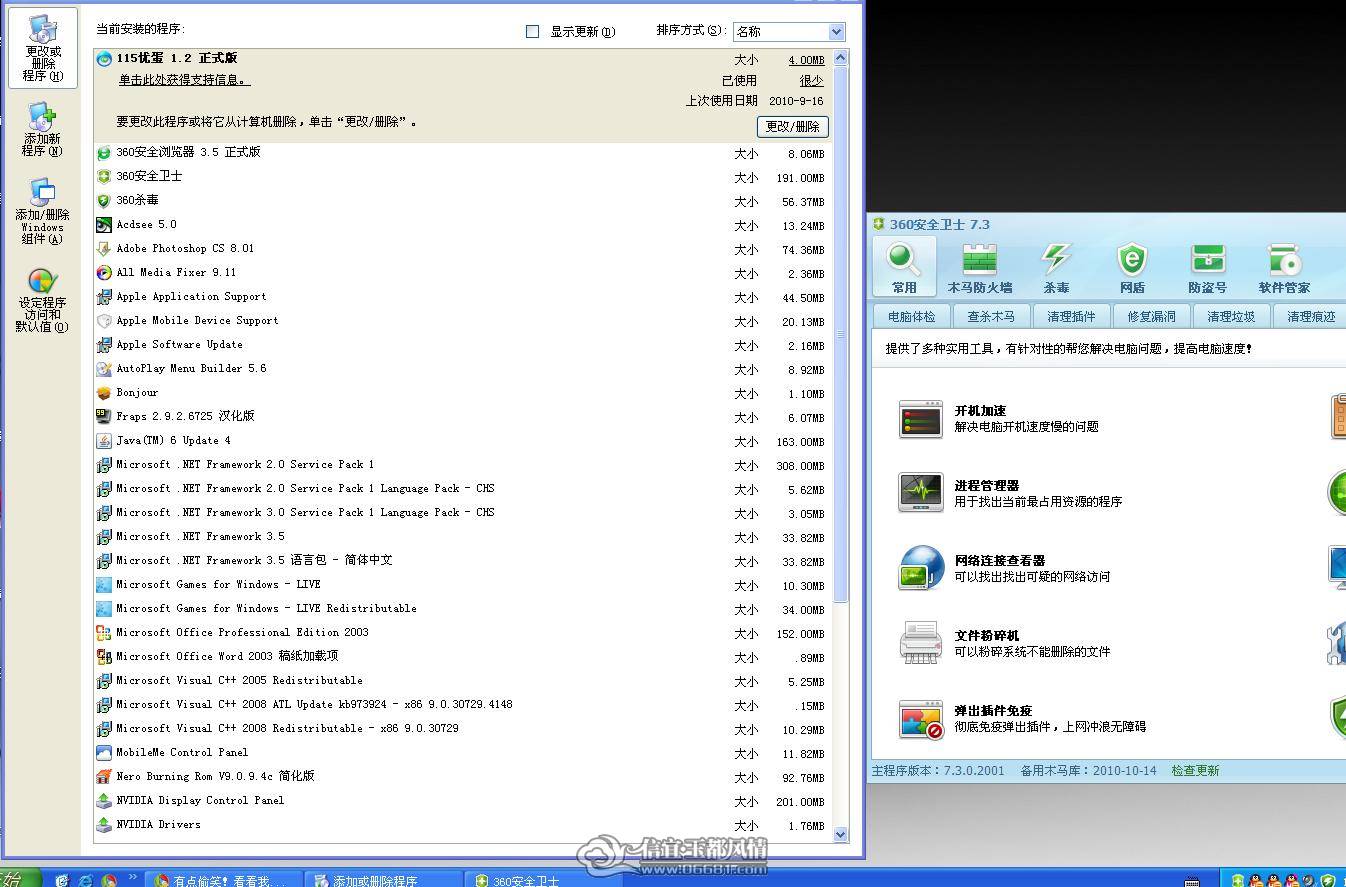Open 添加新程序 in the sidebar
Viewport: 1346px width, 887px height.
click(x=42, y=130)
